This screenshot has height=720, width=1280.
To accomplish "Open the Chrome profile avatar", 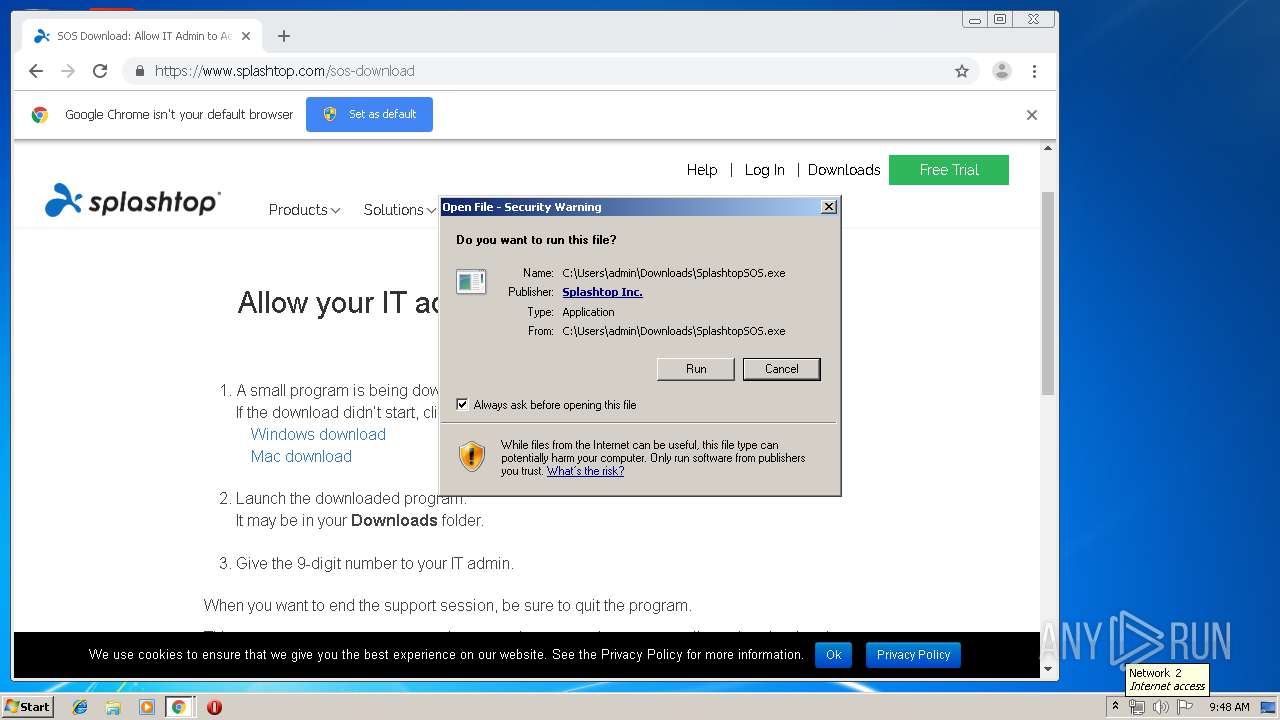I will [1001, 71].
